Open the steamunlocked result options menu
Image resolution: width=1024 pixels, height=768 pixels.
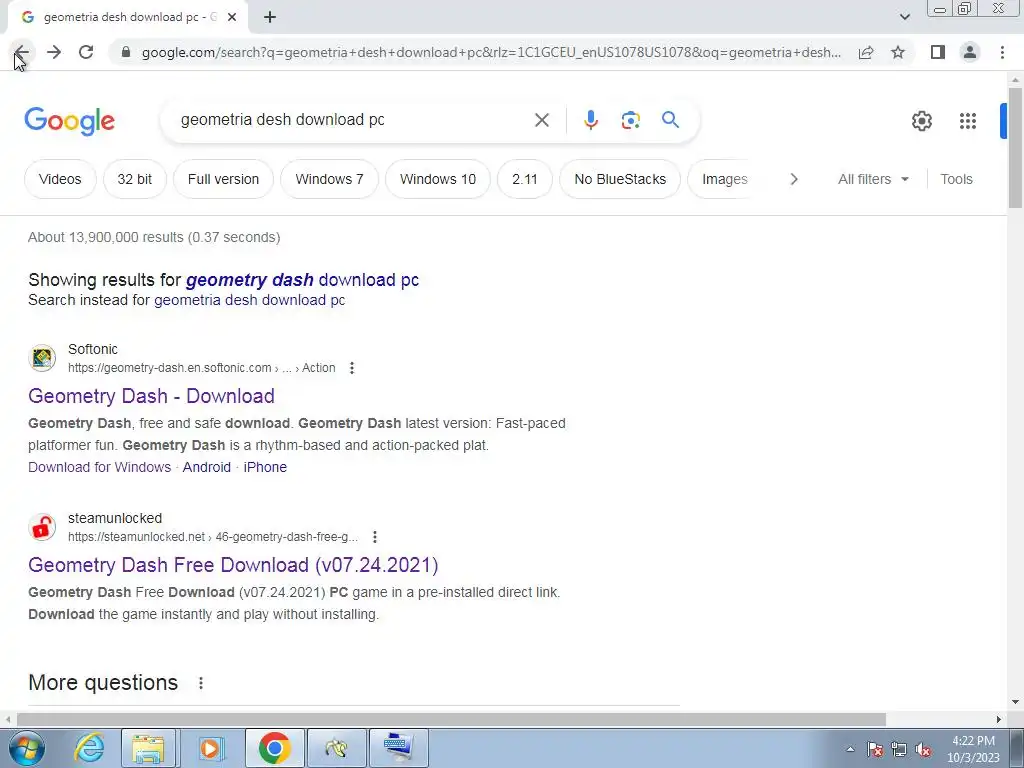pos(374,537)
